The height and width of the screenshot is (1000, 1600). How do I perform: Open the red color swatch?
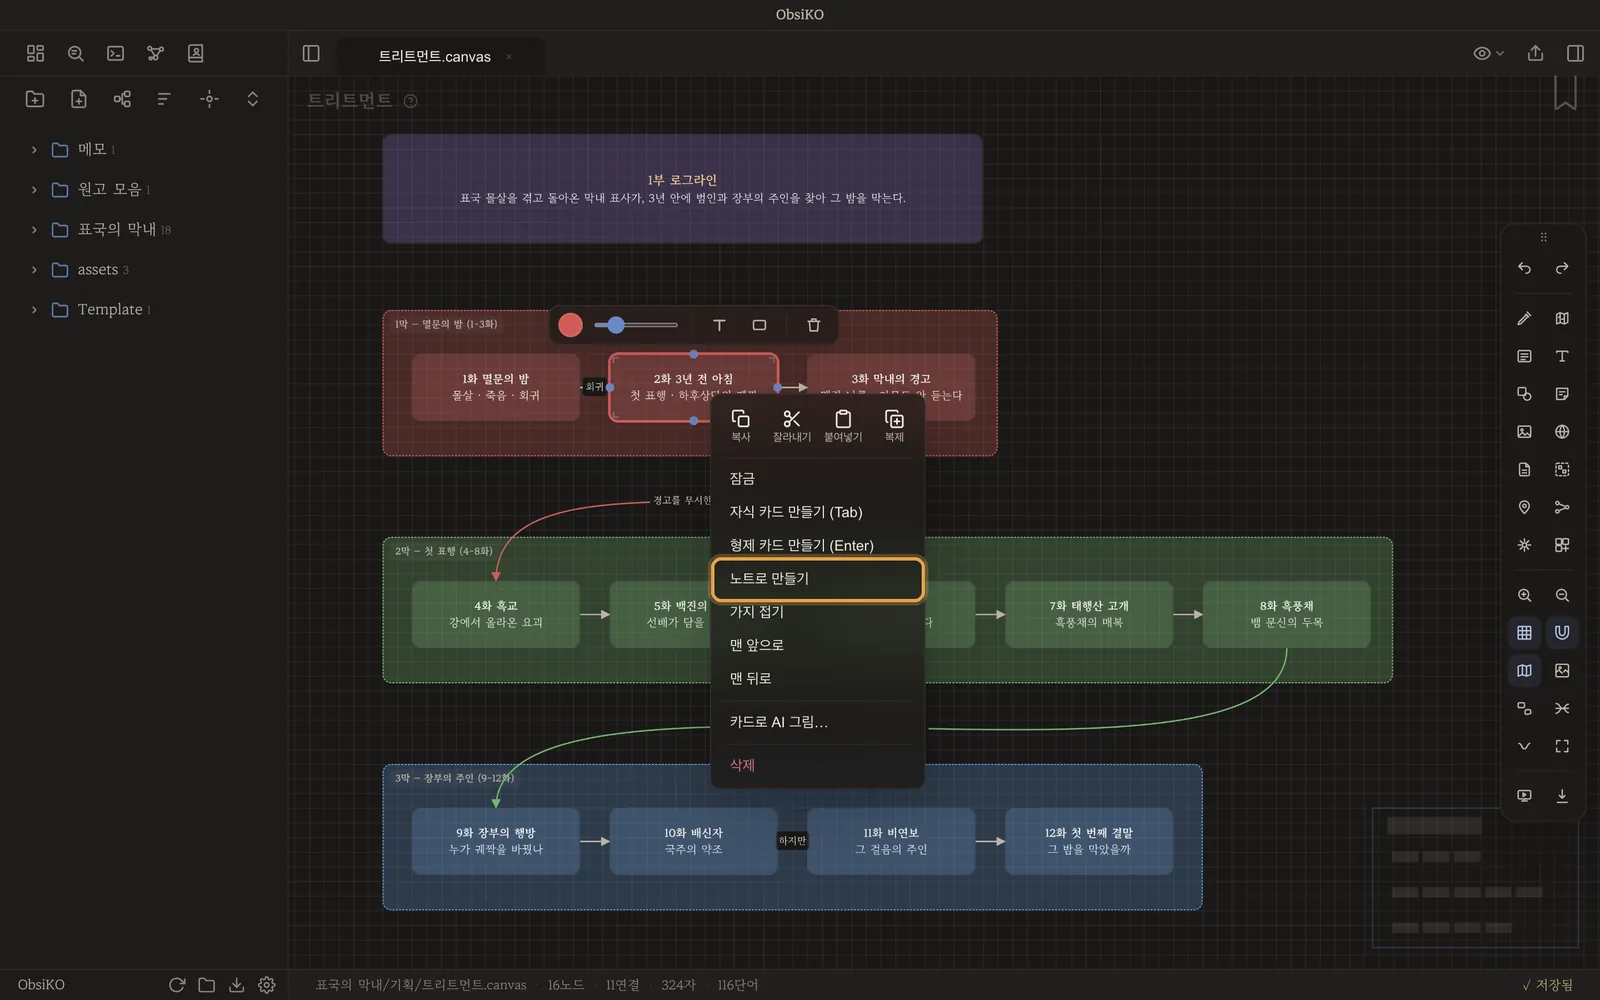pos(570,325)
